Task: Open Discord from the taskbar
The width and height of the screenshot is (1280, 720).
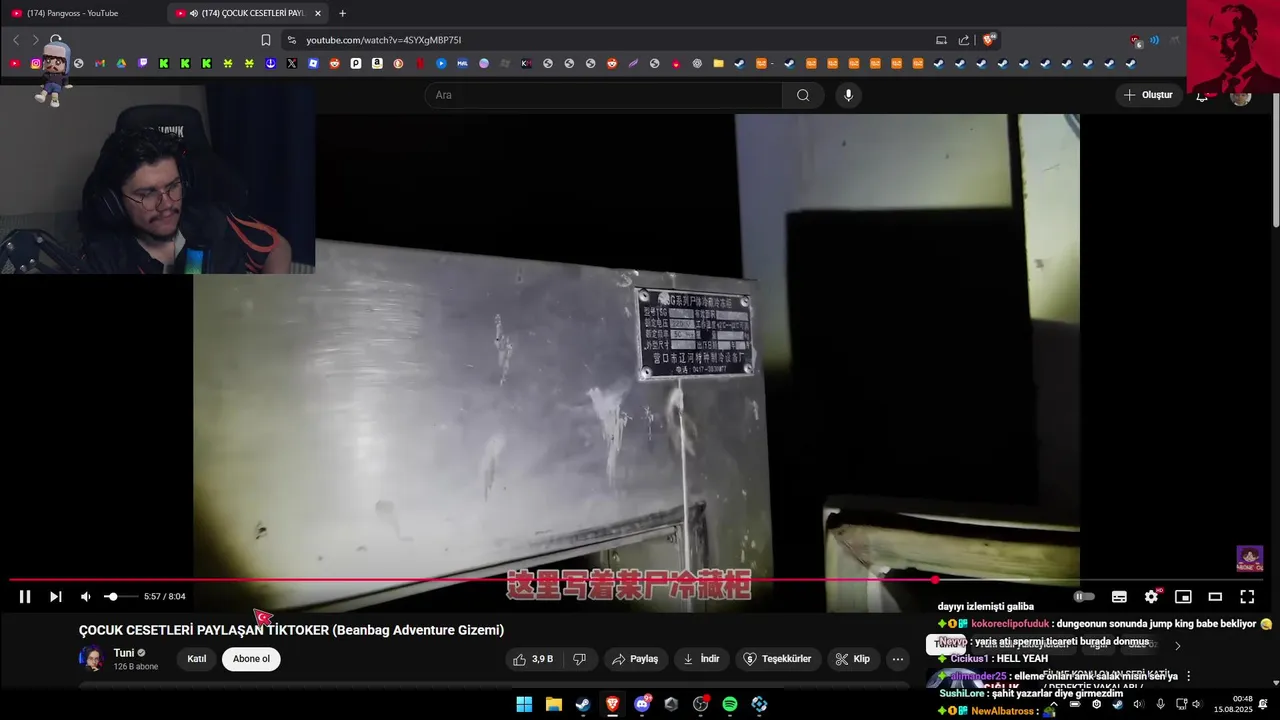Action: [642, 704]
